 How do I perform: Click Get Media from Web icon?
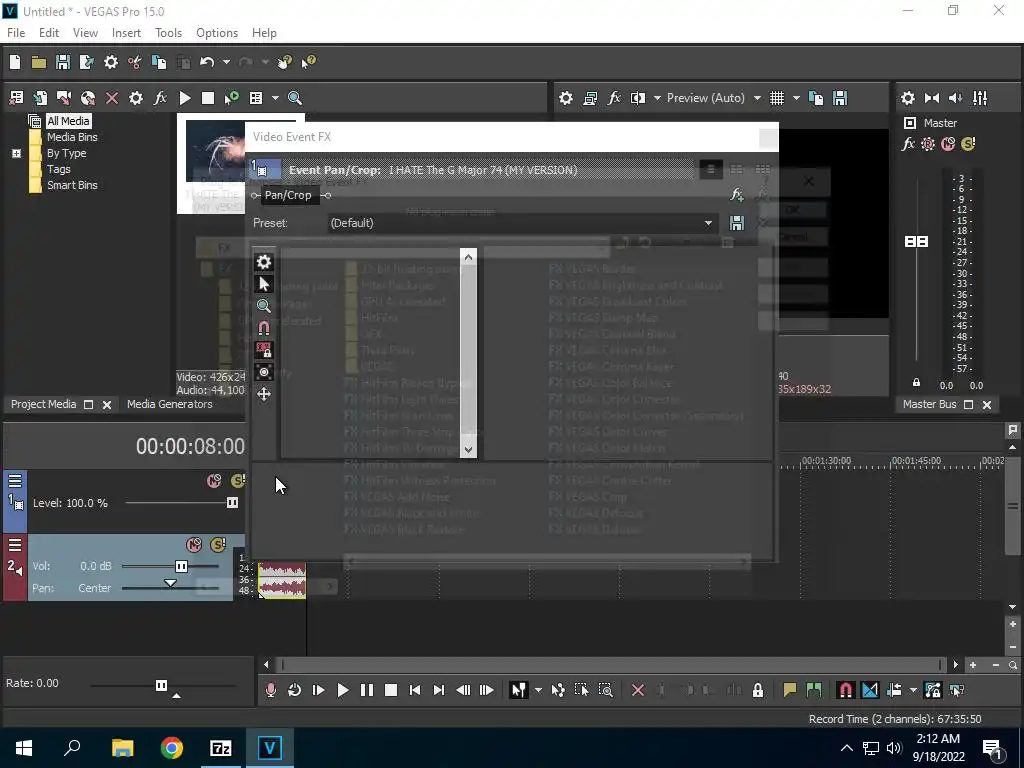(88, 98)
